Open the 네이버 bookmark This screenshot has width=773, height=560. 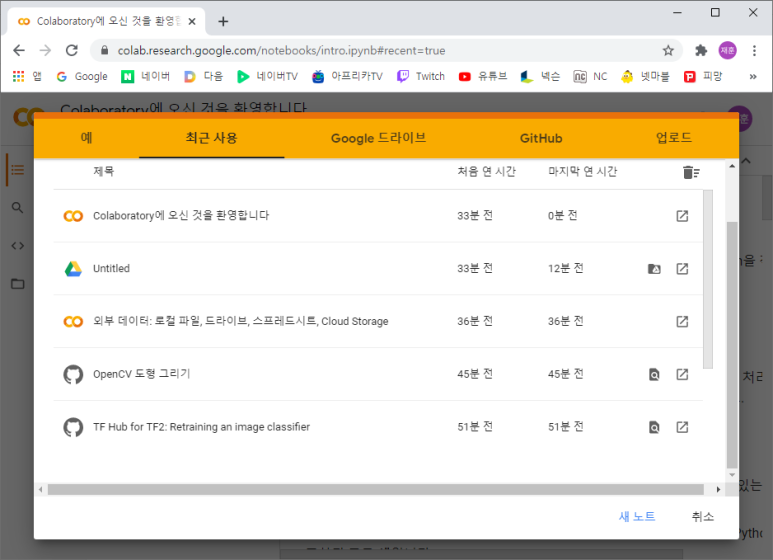coord(146,76)
